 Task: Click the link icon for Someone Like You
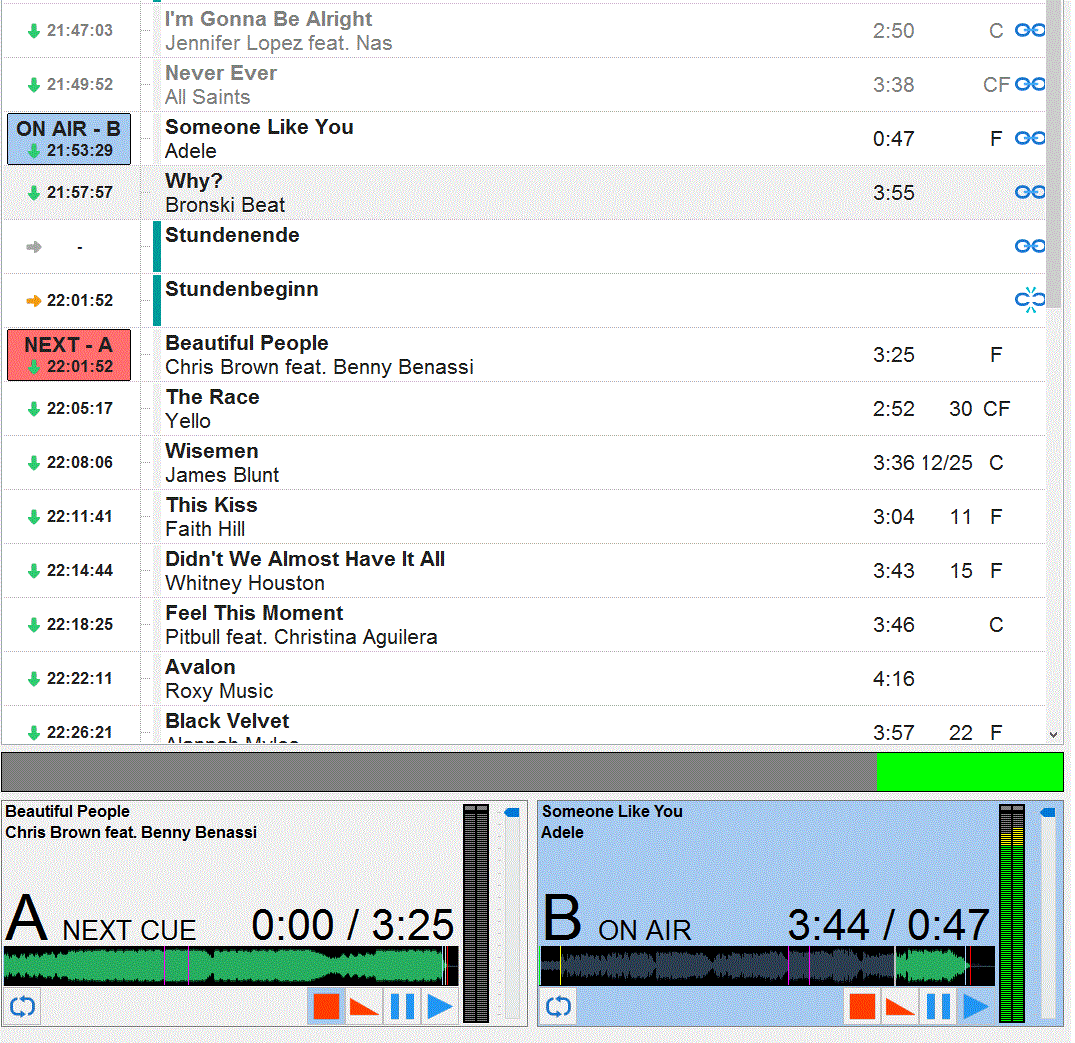[1029, 138]
